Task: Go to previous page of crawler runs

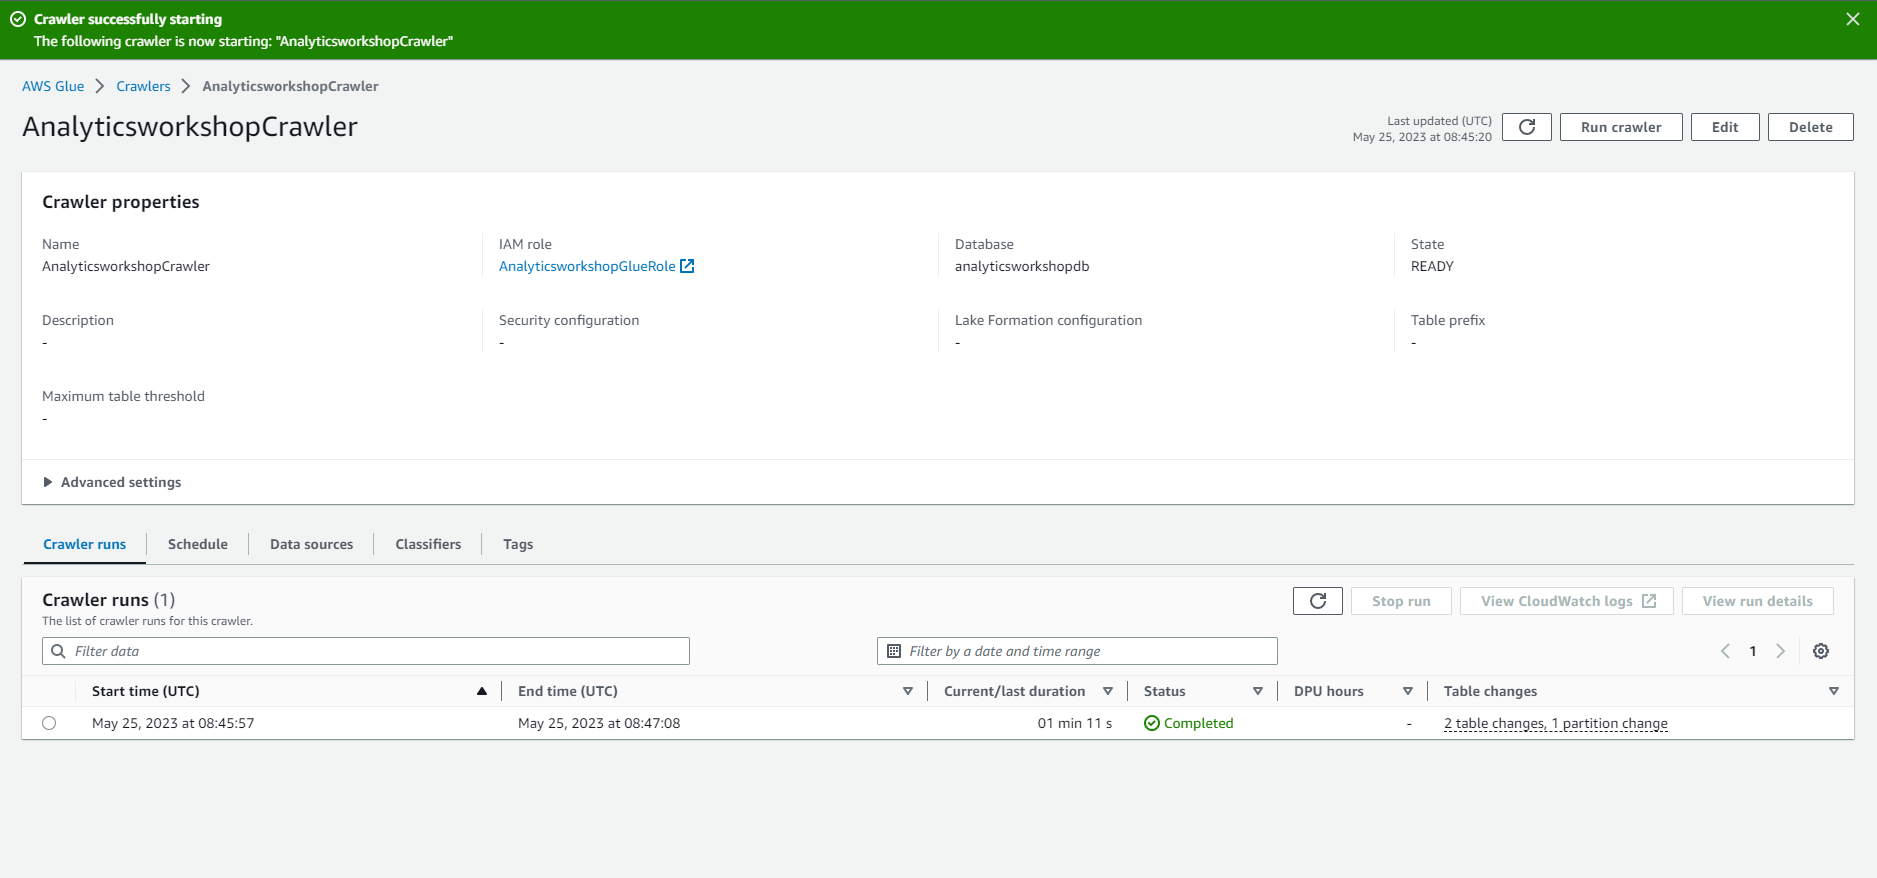Action: tap(1725, 651)
